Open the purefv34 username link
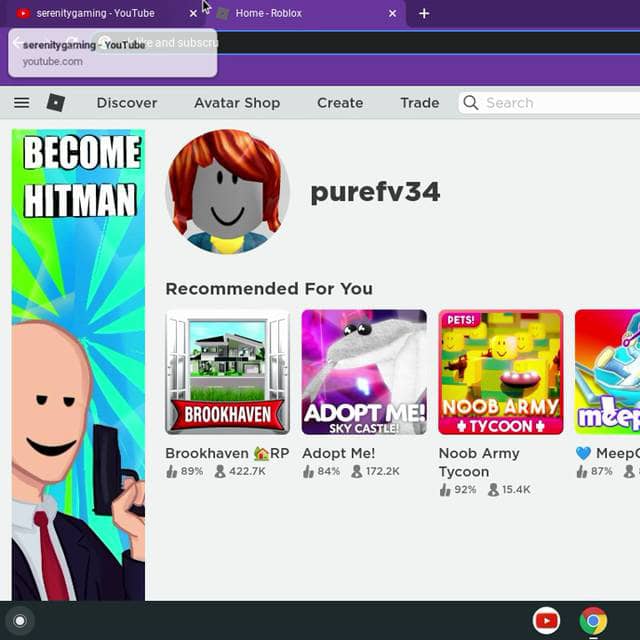640x640 pixels. click(x=375, y=192)
